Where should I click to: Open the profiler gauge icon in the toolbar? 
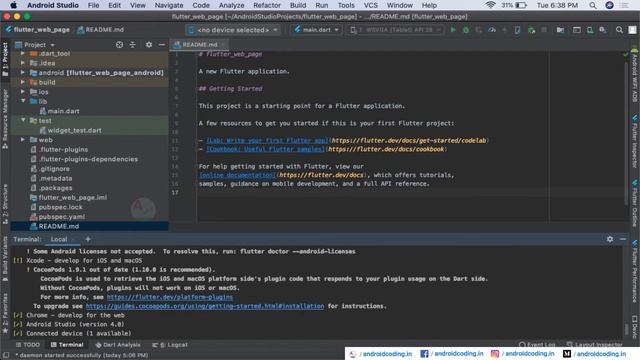(x=492, y=30)
